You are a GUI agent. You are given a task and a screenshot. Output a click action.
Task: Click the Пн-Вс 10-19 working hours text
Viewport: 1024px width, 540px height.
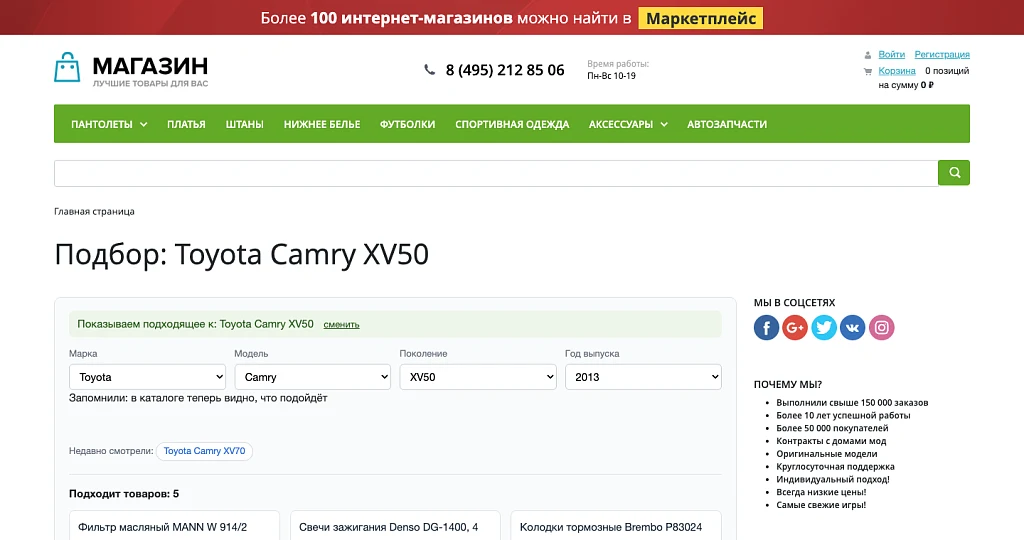coord(611,76)
